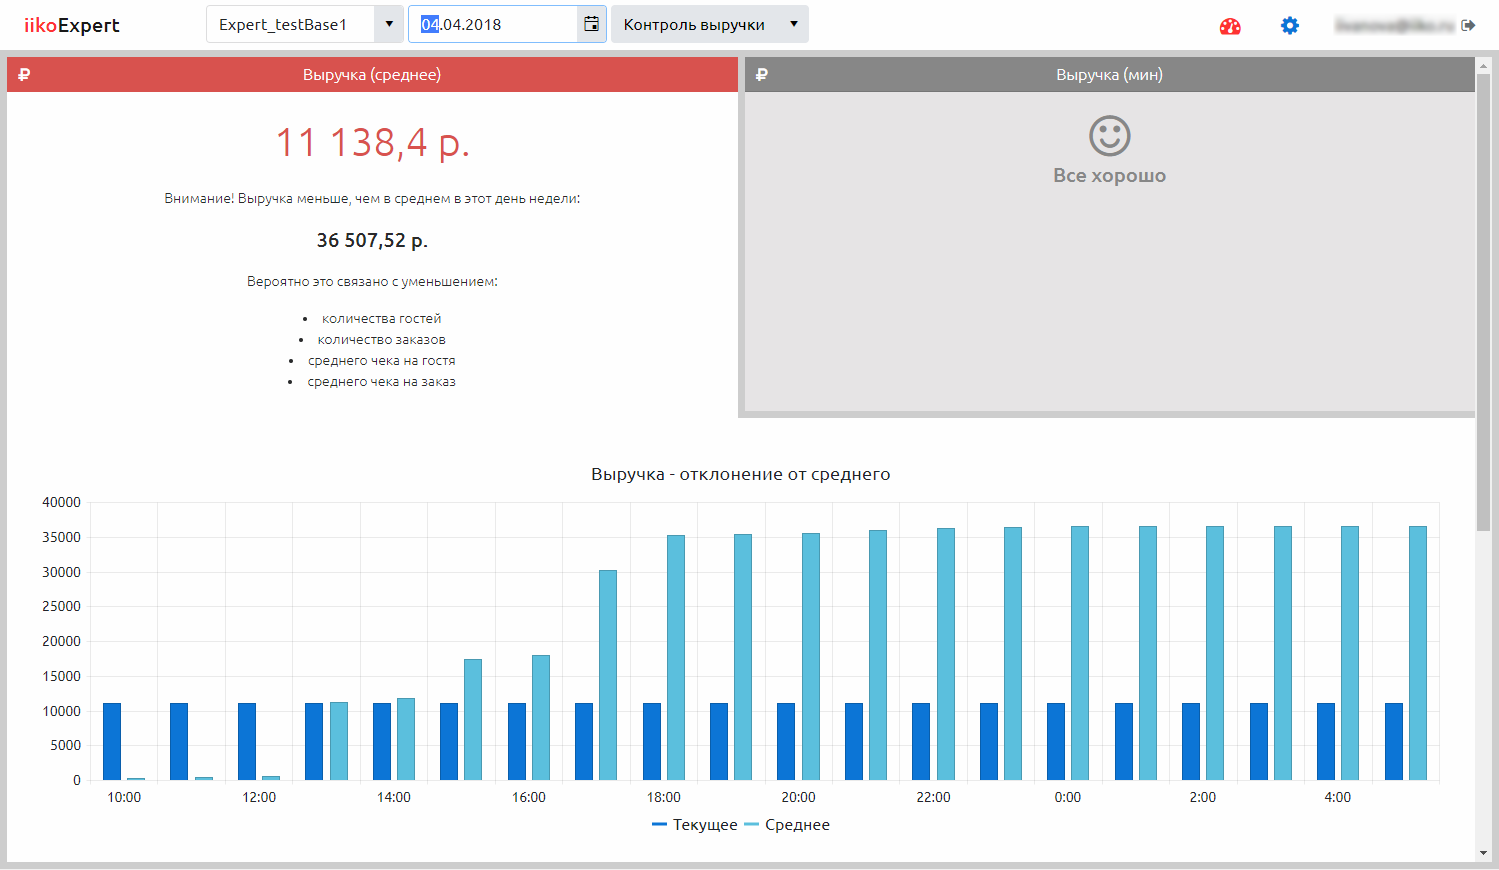Toggle the Текущее series in chart legend
This screenshot has height=870, width=1499.
pyautogui.click(x=695, y=825)
